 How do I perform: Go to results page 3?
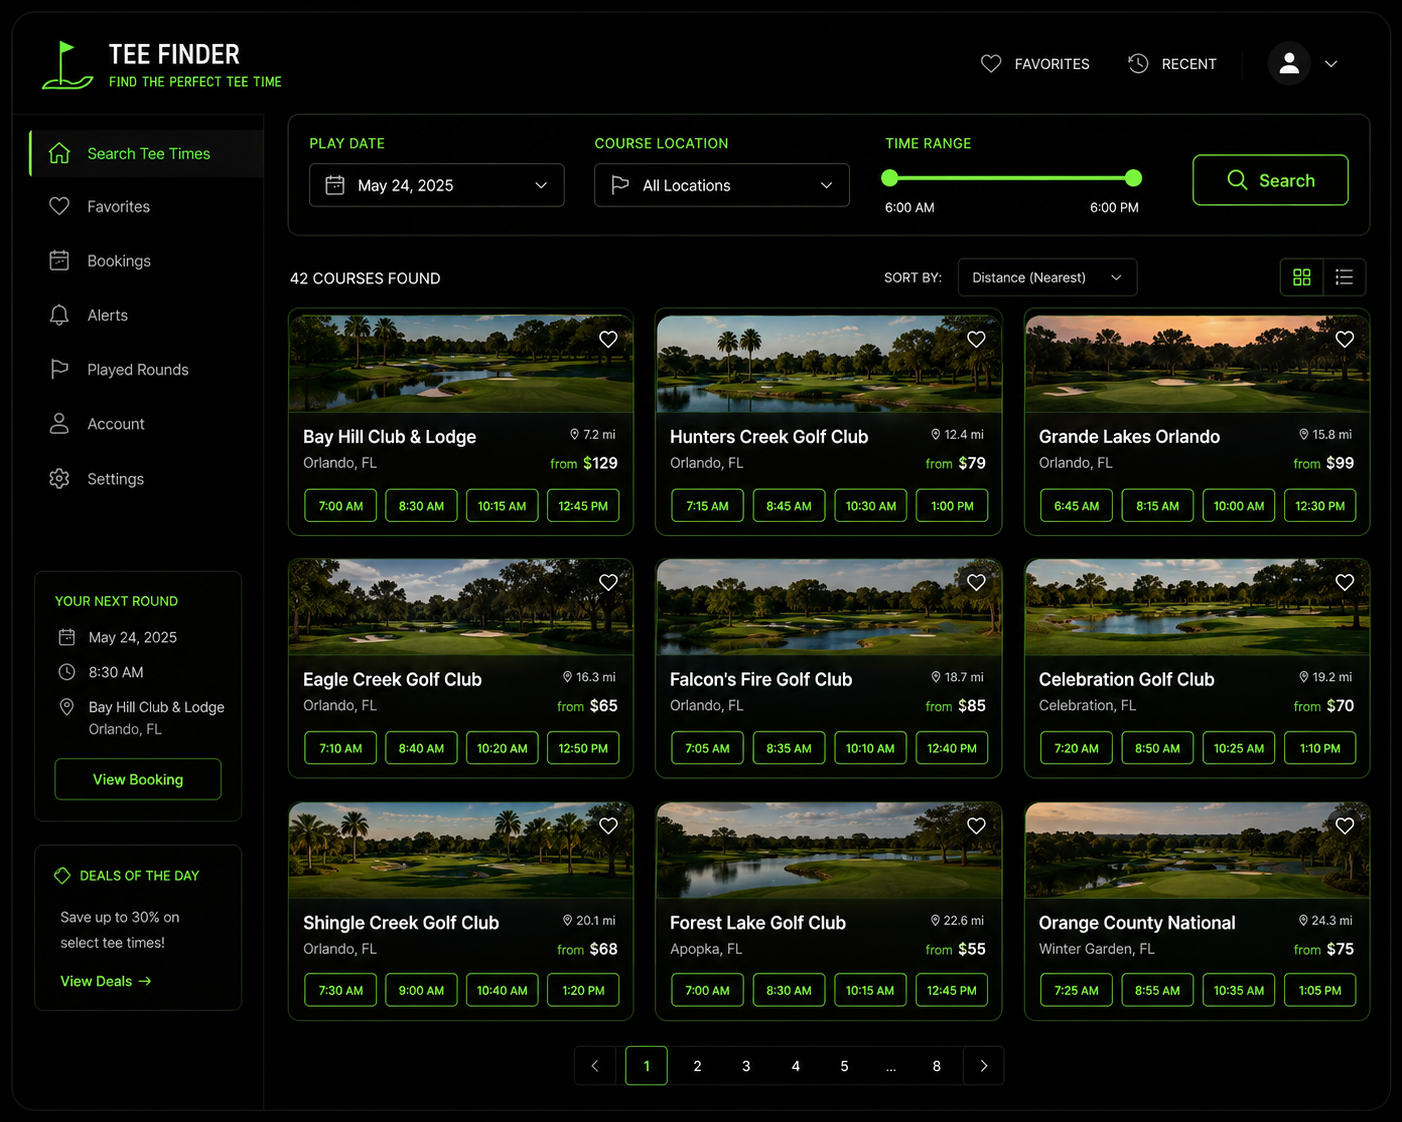click(746, 1066)
